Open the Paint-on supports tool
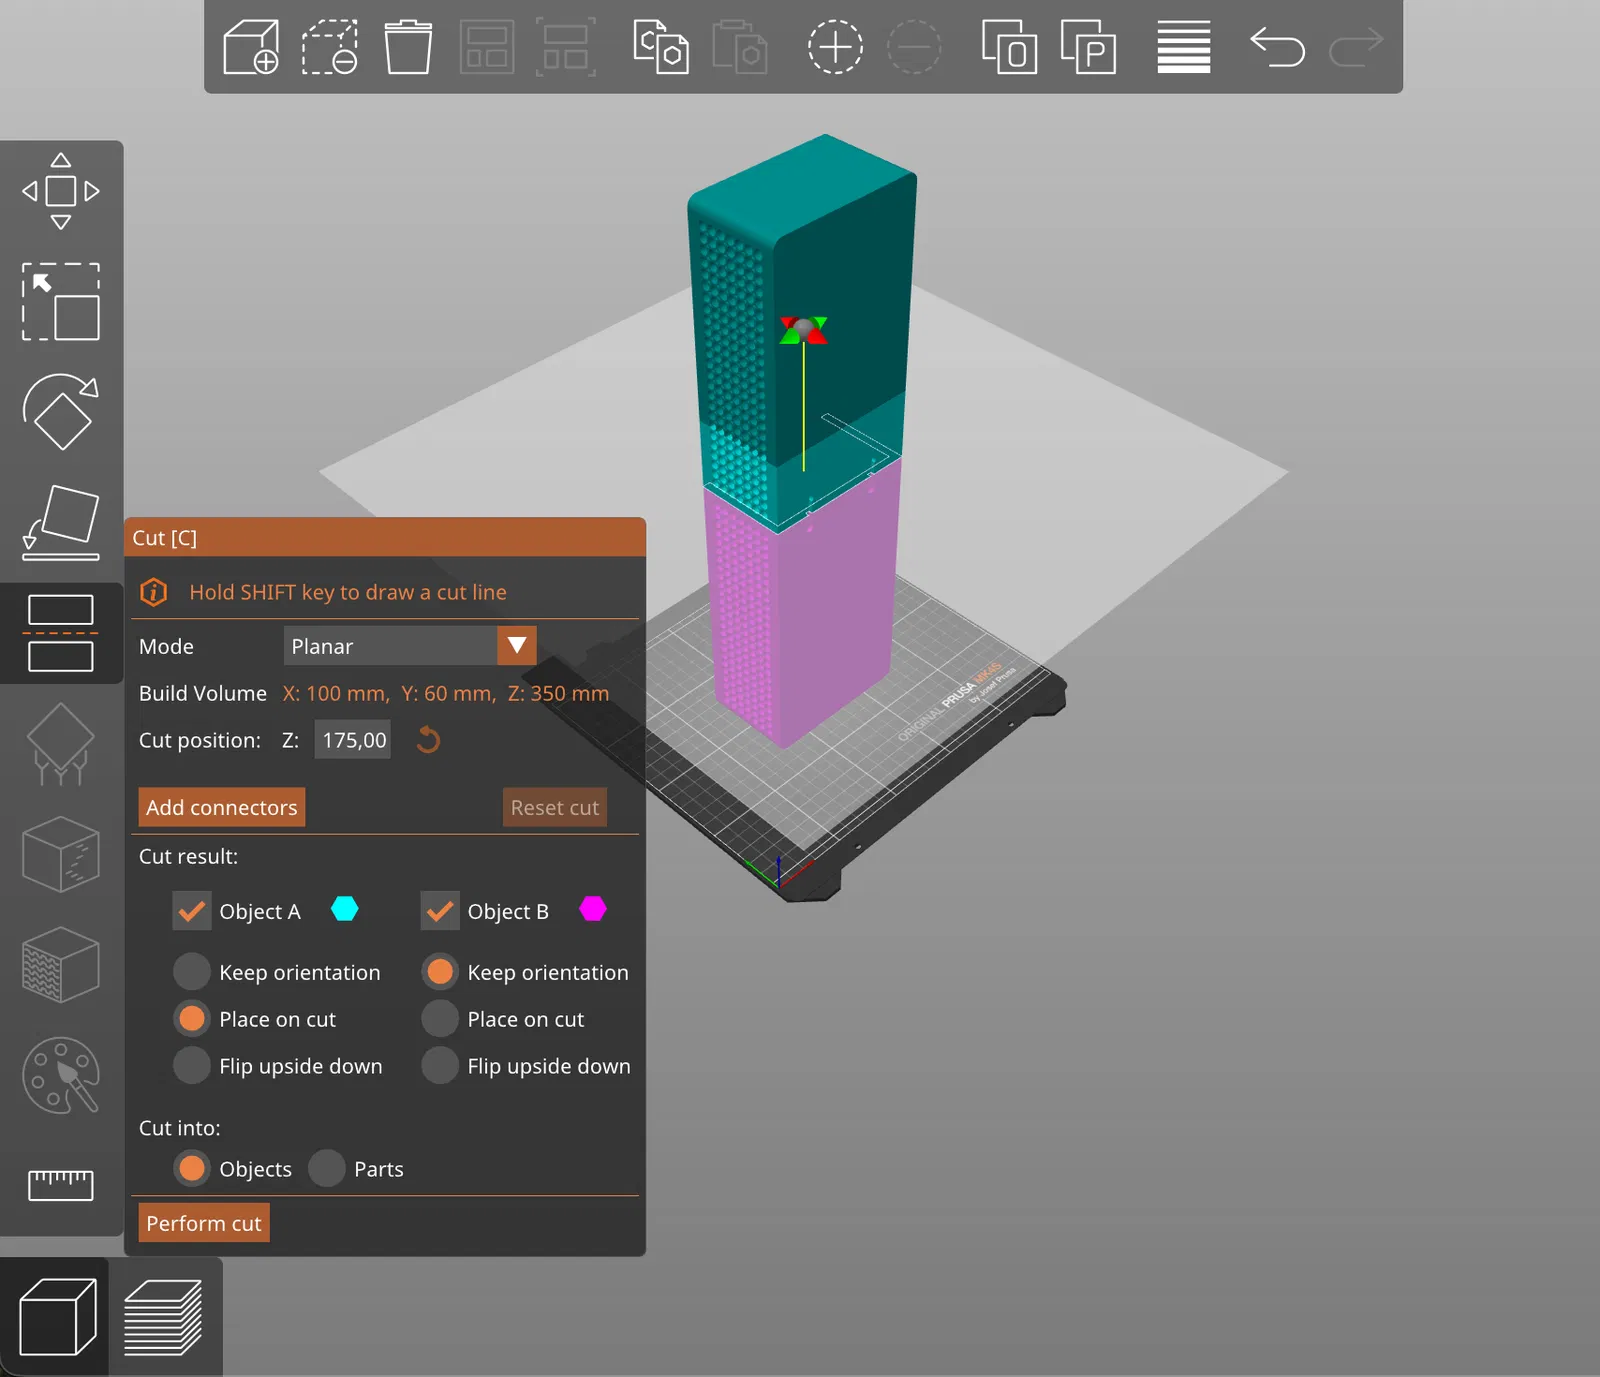 point(61,744)
